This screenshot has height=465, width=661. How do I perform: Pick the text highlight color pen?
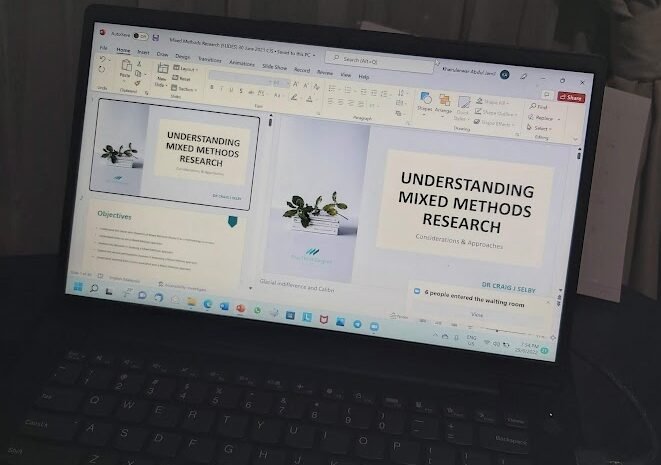(294, 97)
